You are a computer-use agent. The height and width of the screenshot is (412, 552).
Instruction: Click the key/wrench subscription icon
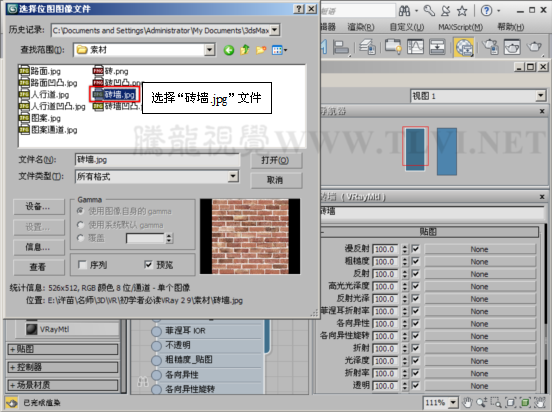(429, 11)
